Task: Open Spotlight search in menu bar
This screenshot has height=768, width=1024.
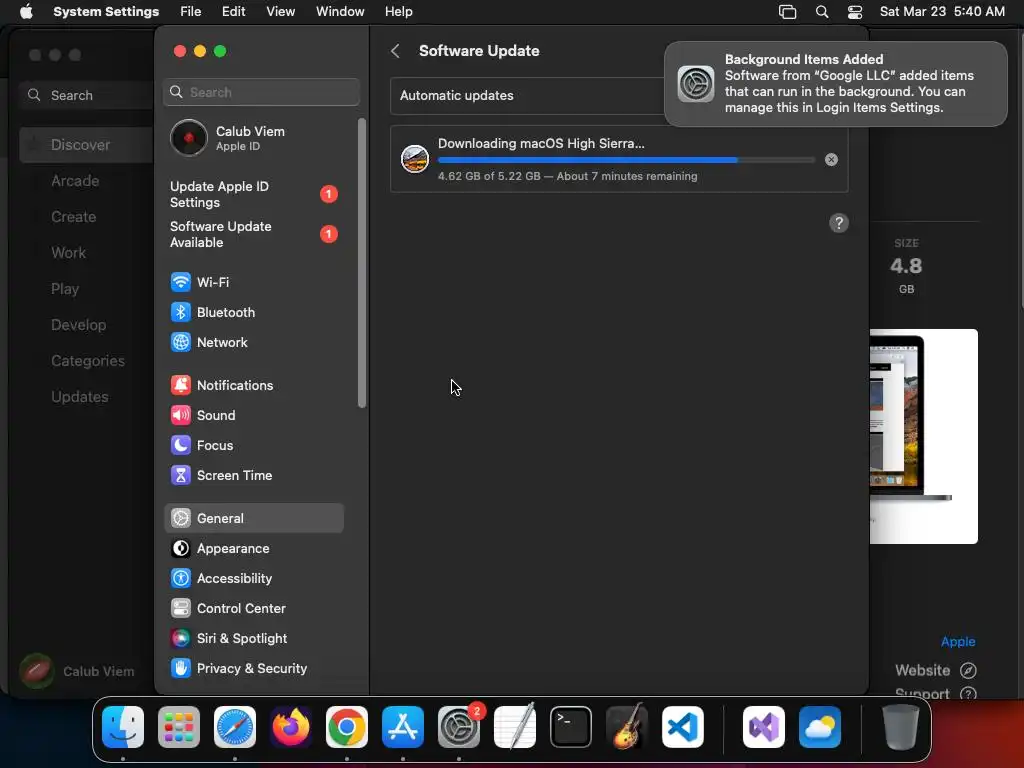Action: pyautogui.click(x=822, y=12)
